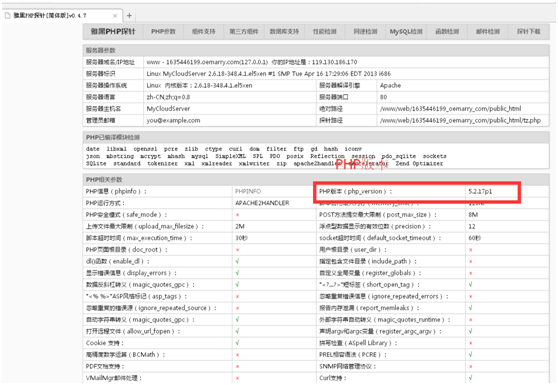The width and height of the screenshot is (558, 385).
Task: Click the PHPINFO link
Action: [x=248, y=191]
